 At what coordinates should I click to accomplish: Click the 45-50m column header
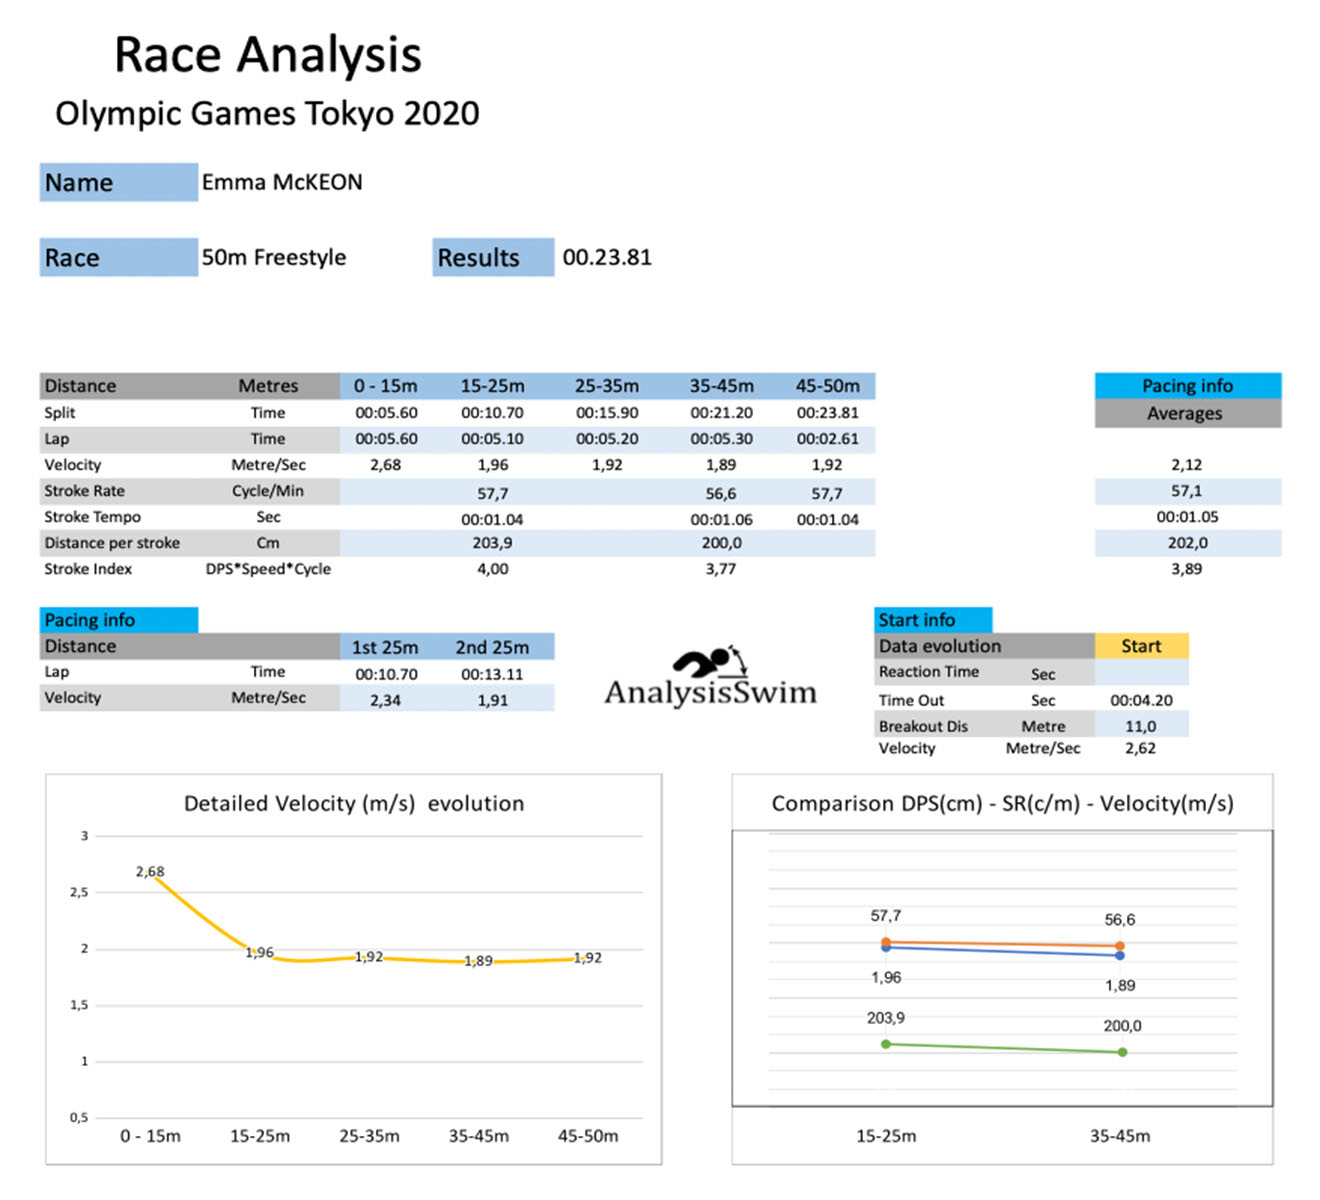click(827, 386)
